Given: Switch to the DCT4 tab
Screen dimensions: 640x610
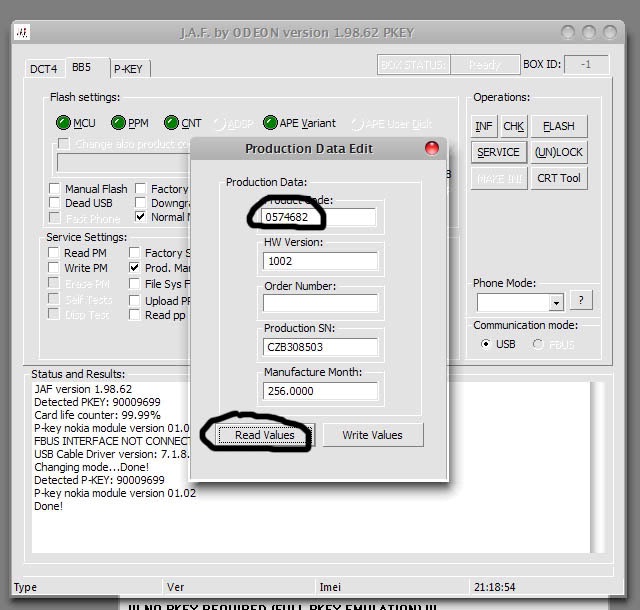Looking at the screenshot, I should (x=44, y=69).
